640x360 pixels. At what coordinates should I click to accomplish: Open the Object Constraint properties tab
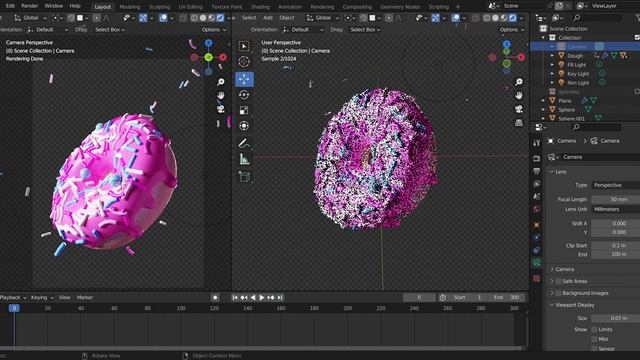537,250
